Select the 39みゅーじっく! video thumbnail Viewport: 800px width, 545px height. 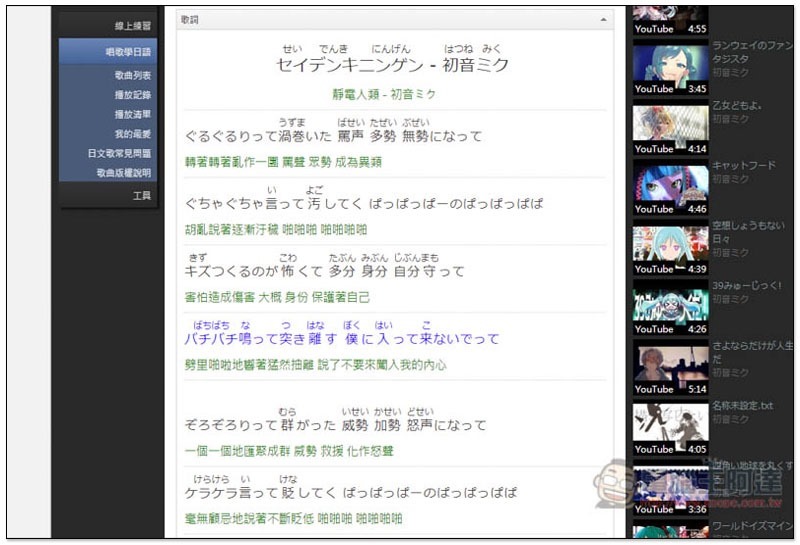[670, 306]
